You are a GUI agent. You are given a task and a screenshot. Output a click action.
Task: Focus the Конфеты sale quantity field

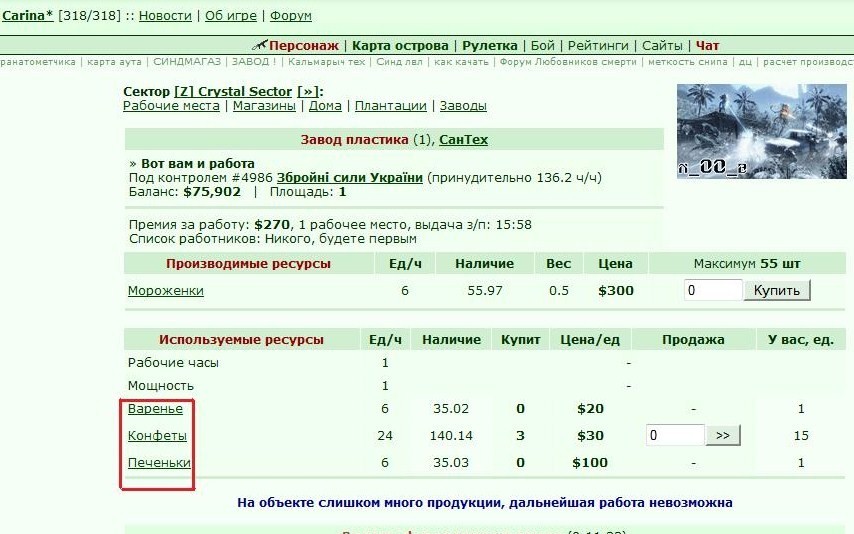click(x=675, y=435)
